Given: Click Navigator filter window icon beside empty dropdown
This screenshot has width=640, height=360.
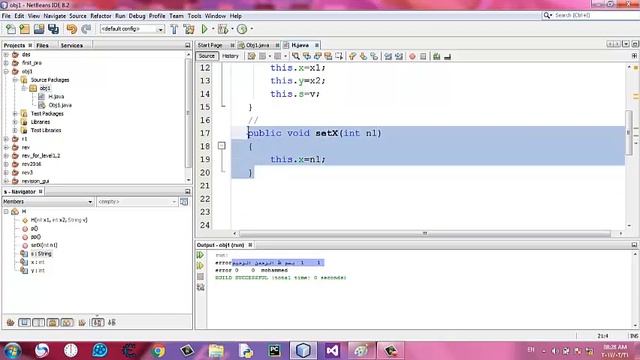Looking at the screenshot, I should pos(184,202).
